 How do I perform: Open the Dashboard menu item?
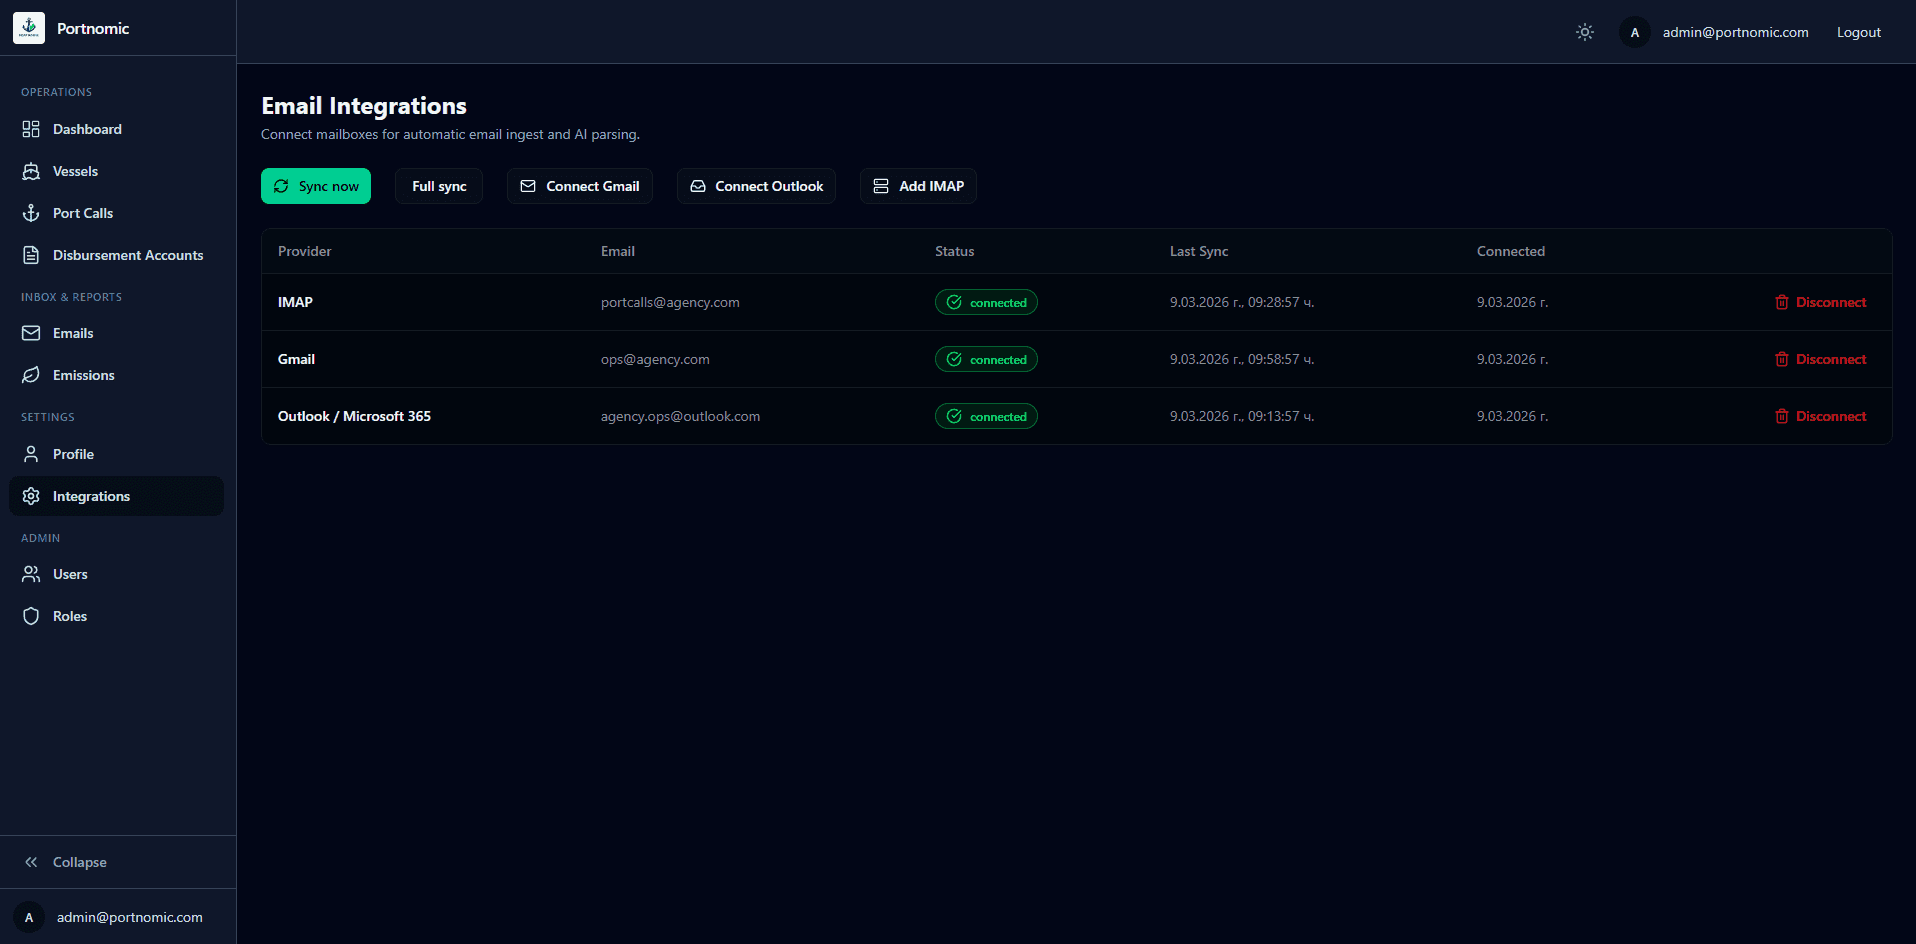click(87, 129)
